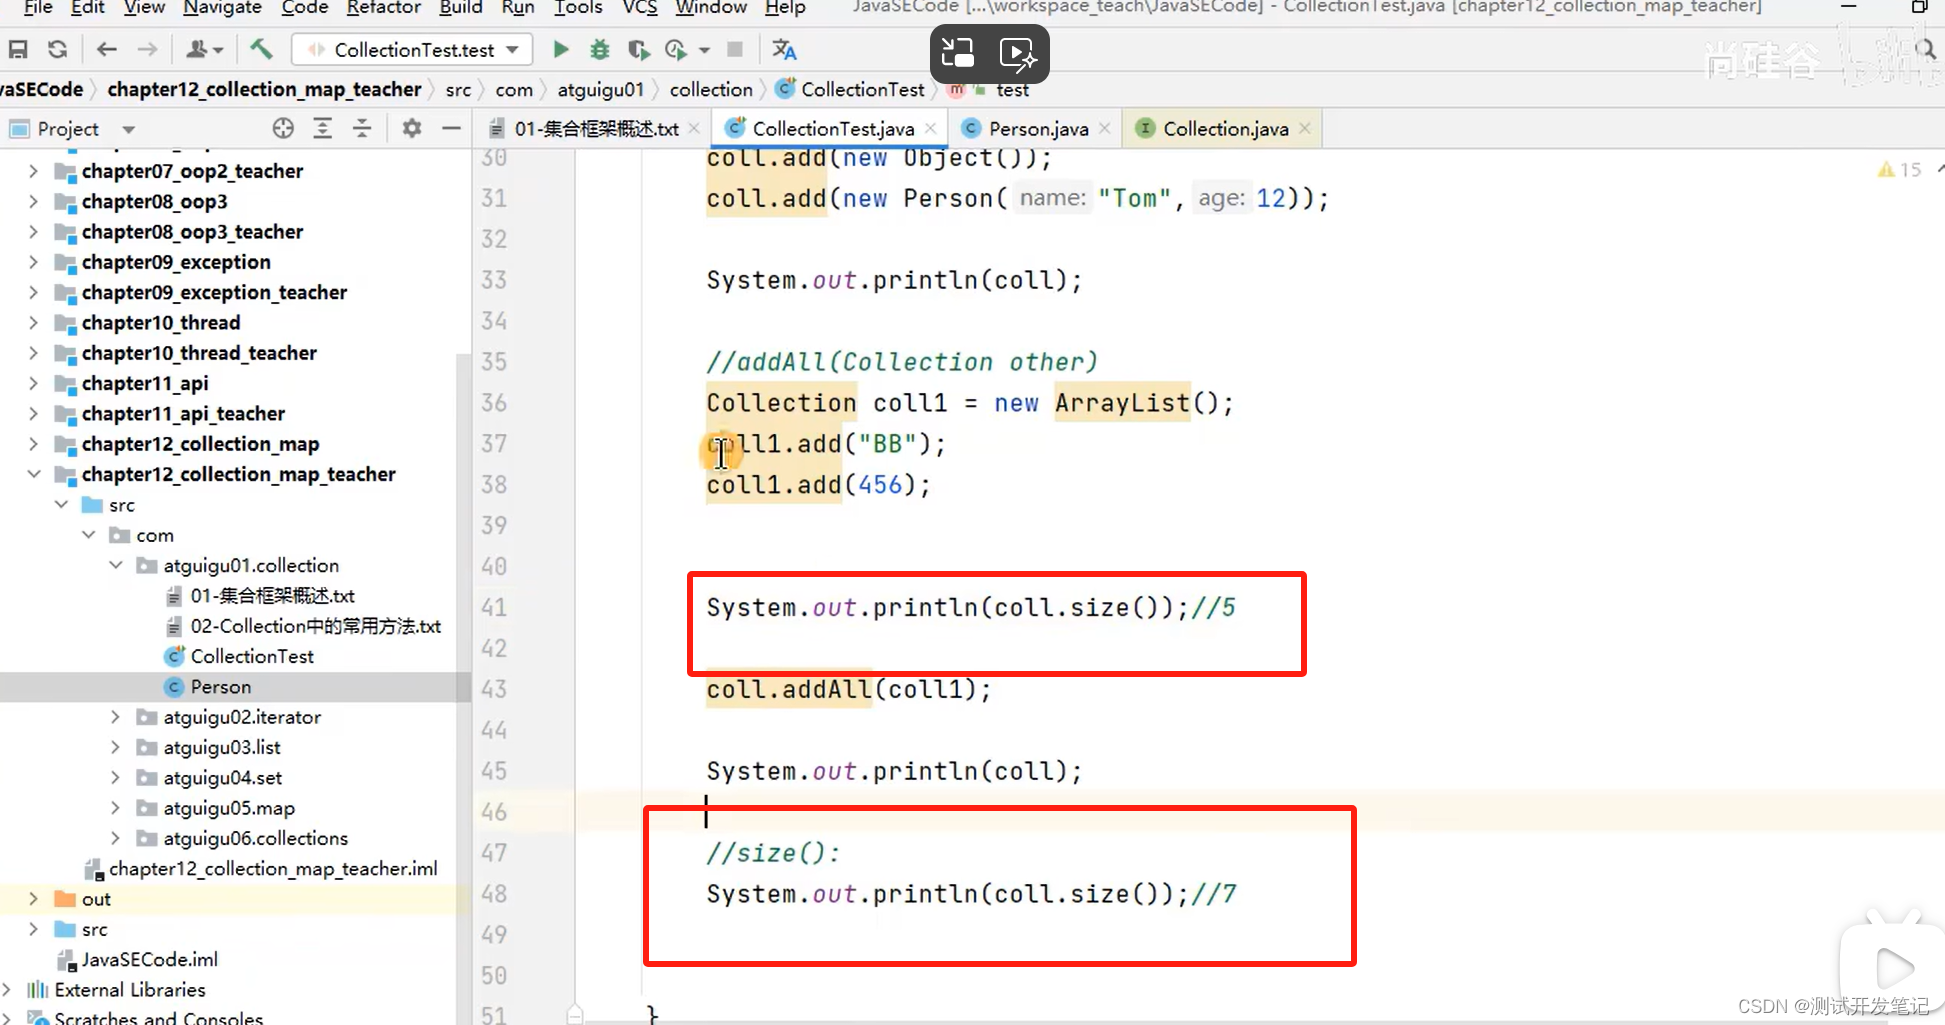Open Project panel settings gear

[411, 128]
